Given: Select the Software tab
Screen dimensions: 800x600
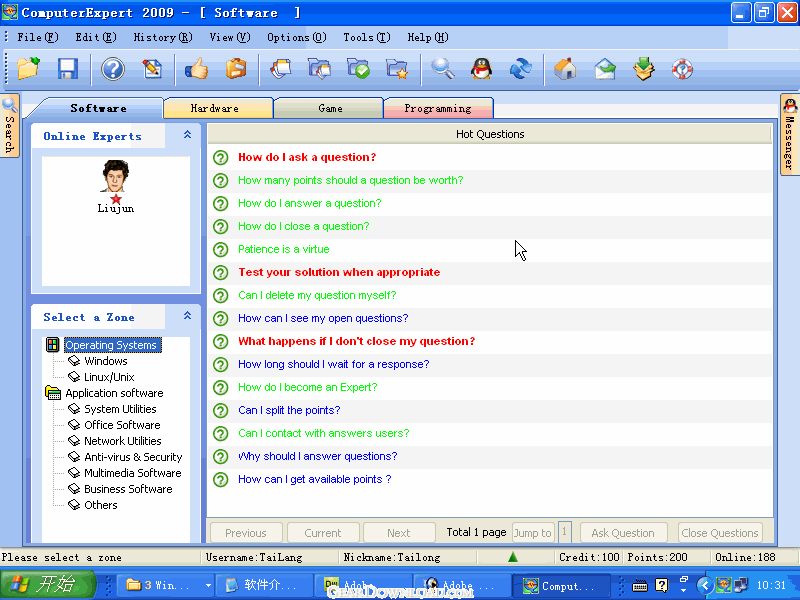Looking at the screenshot, I should click(98, 108).
